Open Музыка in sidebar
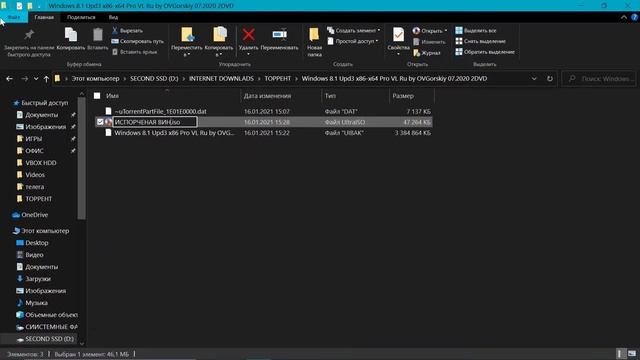The height and width of the screenshot is (360, 640). tap(36, 303)
